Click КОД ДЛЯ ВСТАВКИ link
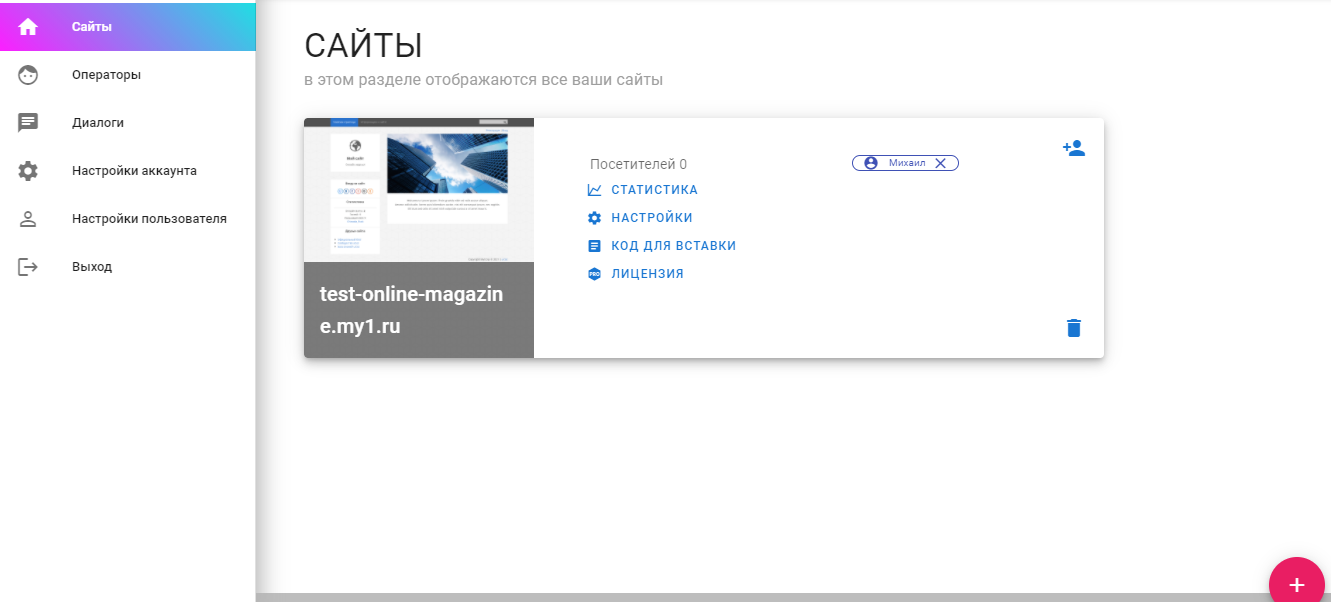 [x=673, y=246]
